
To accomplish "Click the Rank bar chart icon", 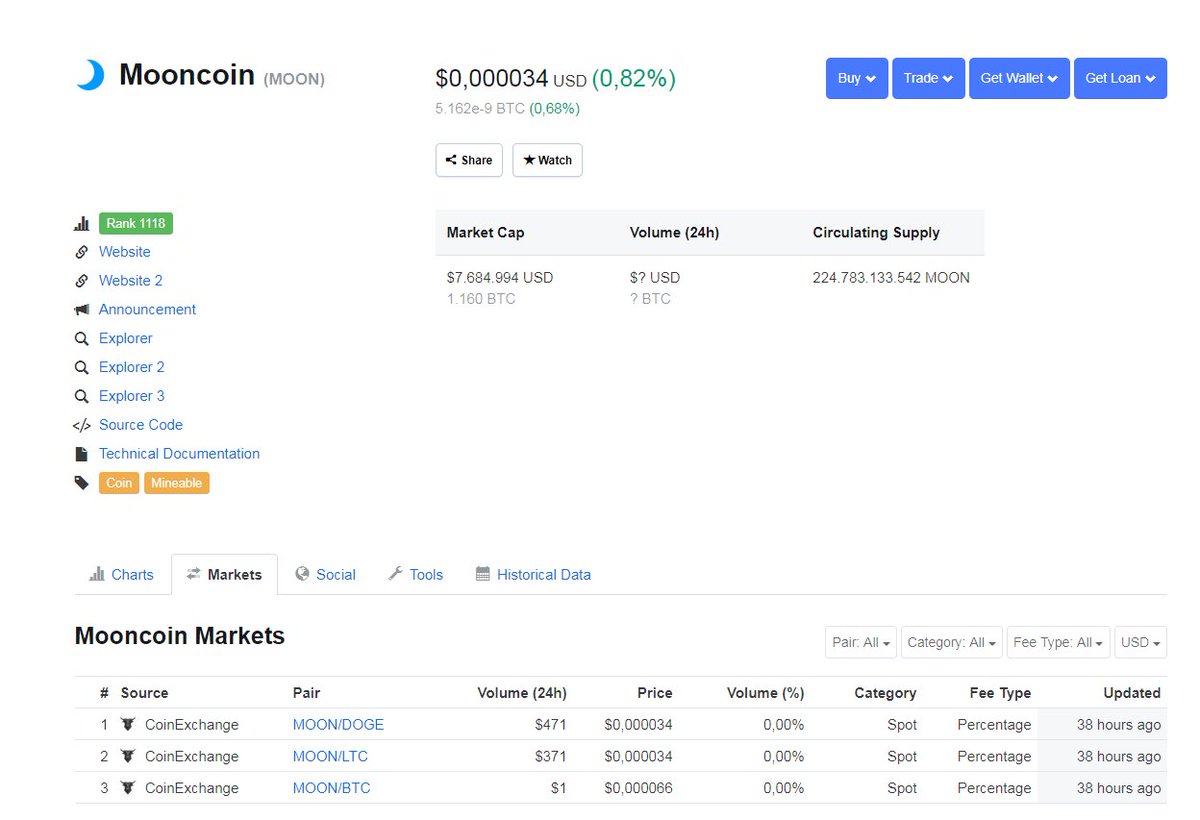I will click(x=82, y=224).
